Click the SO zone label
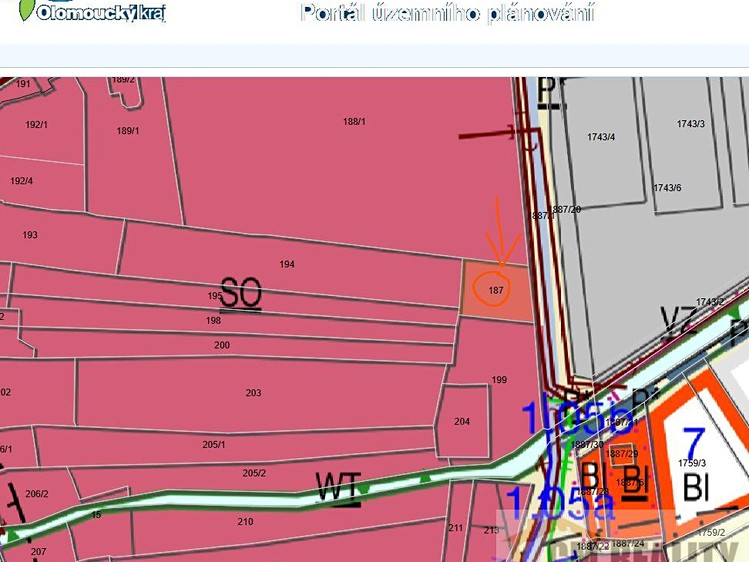Image resolution: width=749 pixels, height=562 pixels. click(241, 293)
